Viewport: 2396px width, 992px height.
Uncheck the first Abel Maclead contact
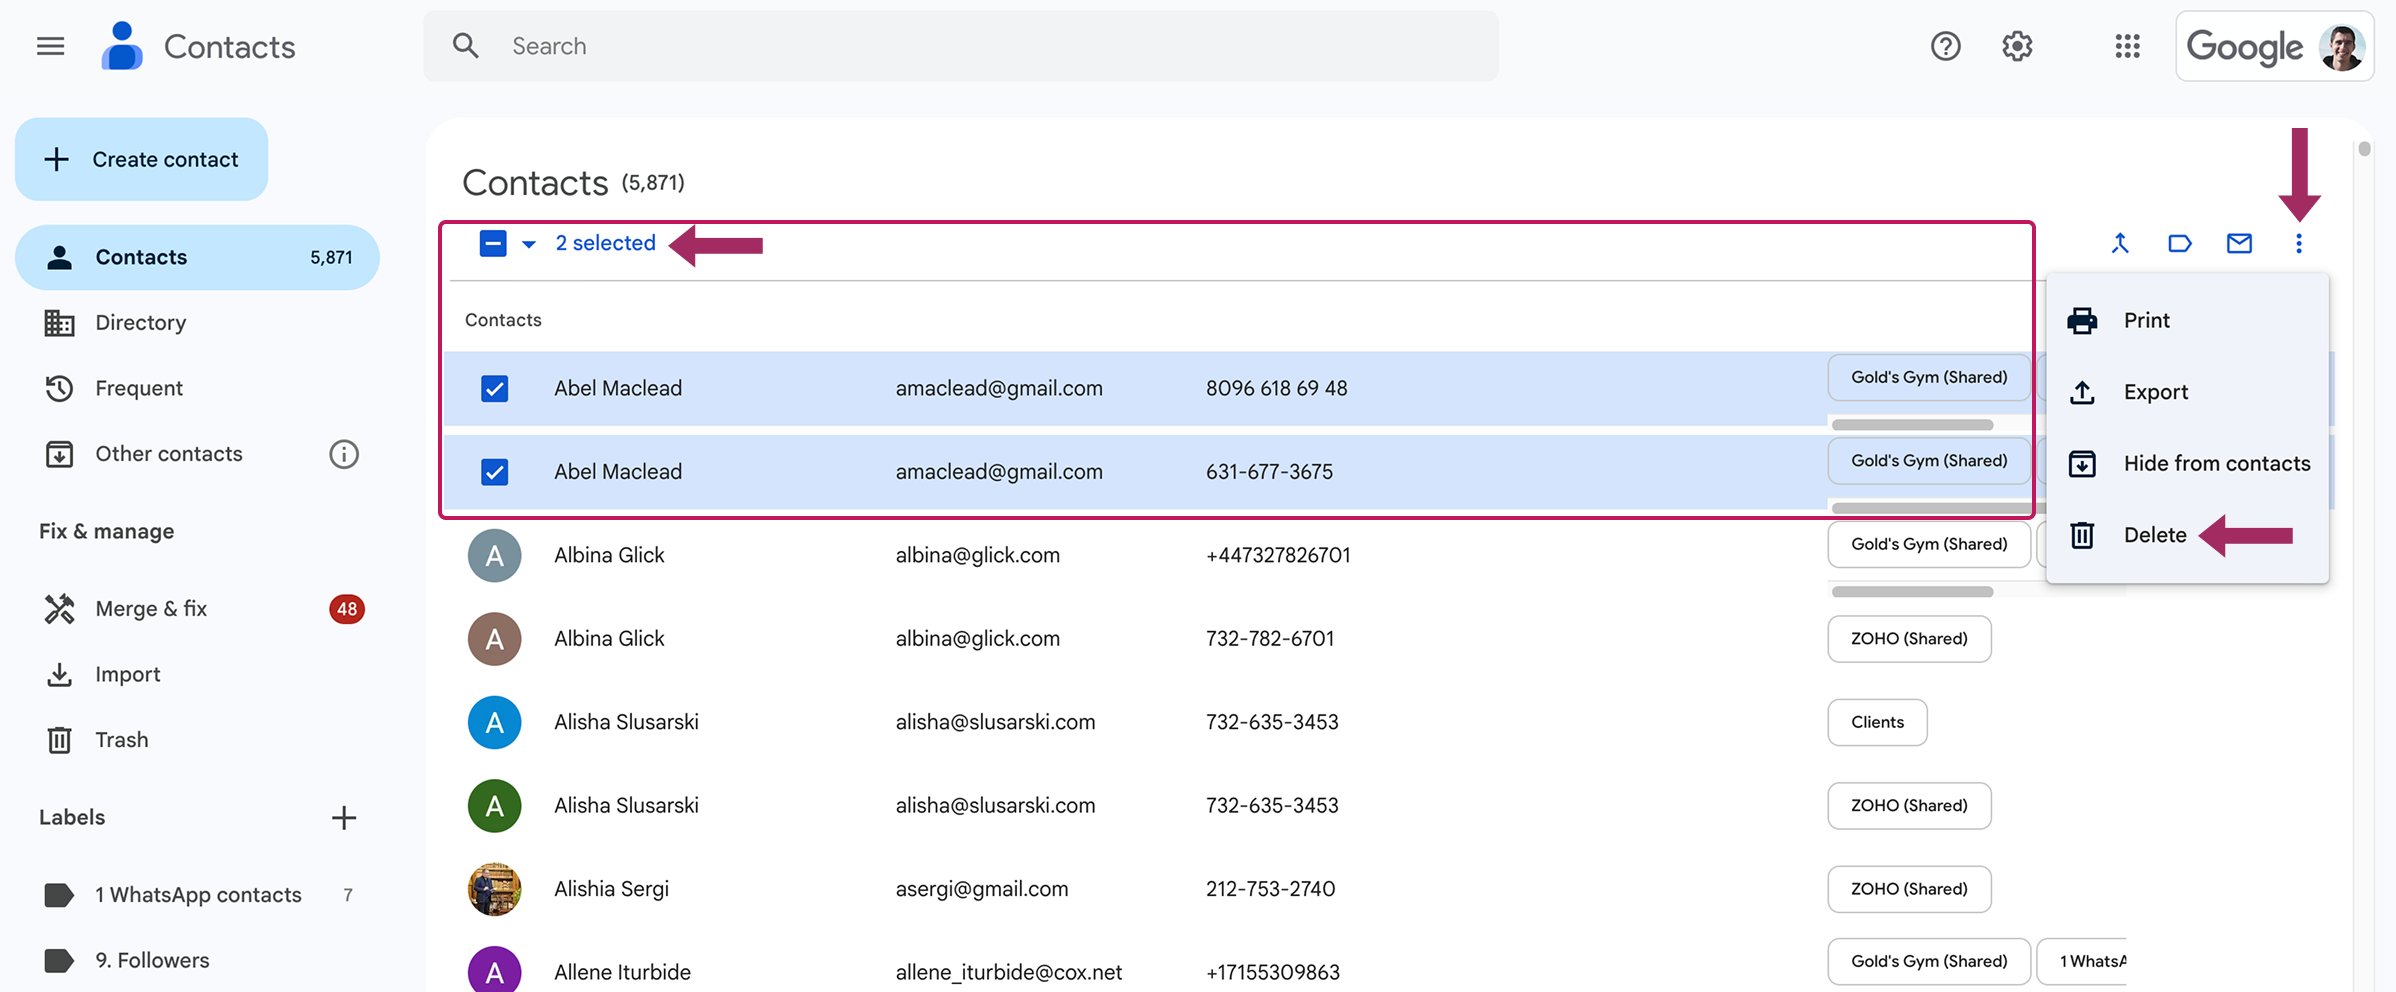point(494,388)
